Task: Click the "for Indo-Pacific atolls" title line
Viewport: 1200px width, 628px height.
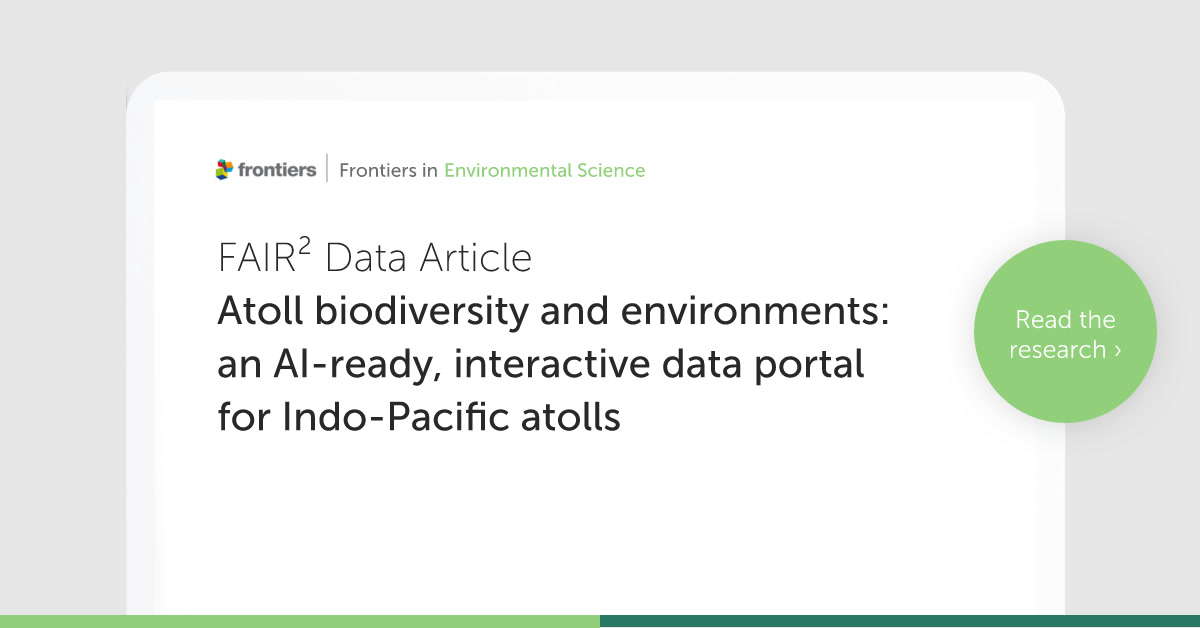Action: [419, 416]
